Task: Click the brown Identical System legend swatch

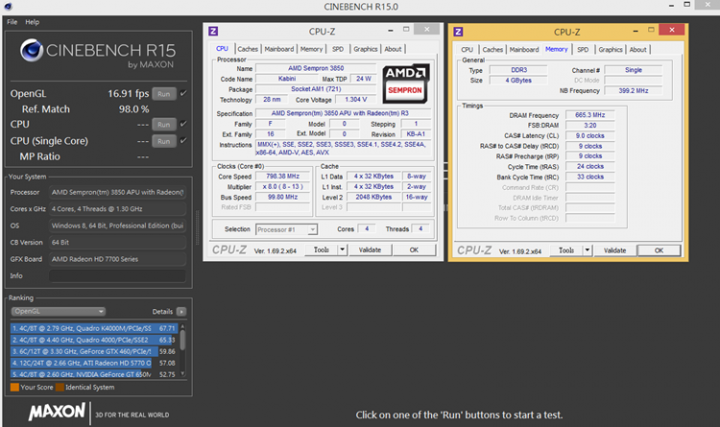Action: [x=60, y=387]
